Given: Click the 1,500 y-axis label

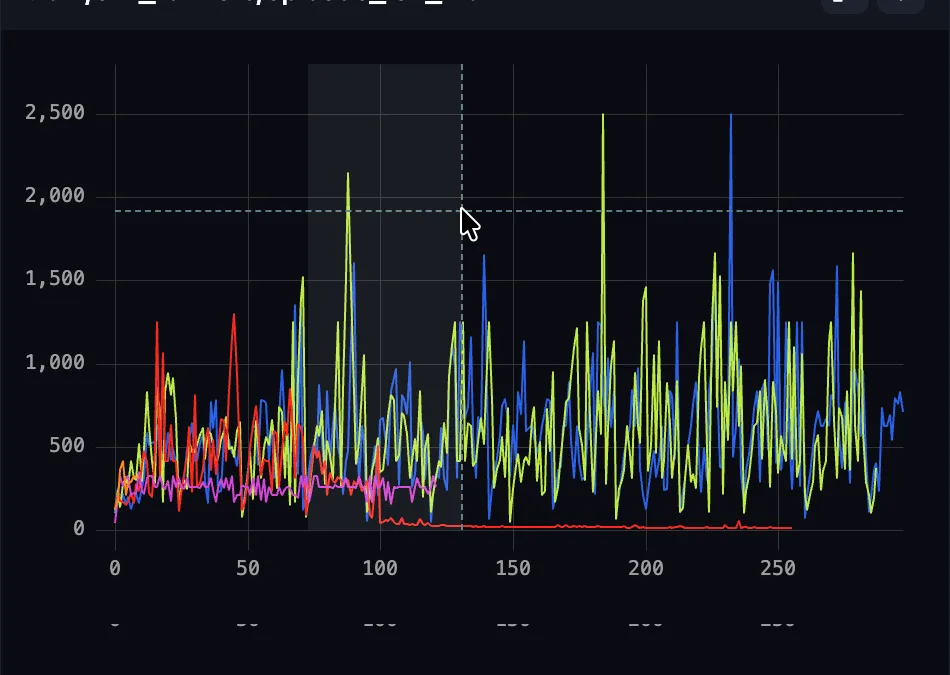Looking at the screenshot, I should click(x=55, y=279).
